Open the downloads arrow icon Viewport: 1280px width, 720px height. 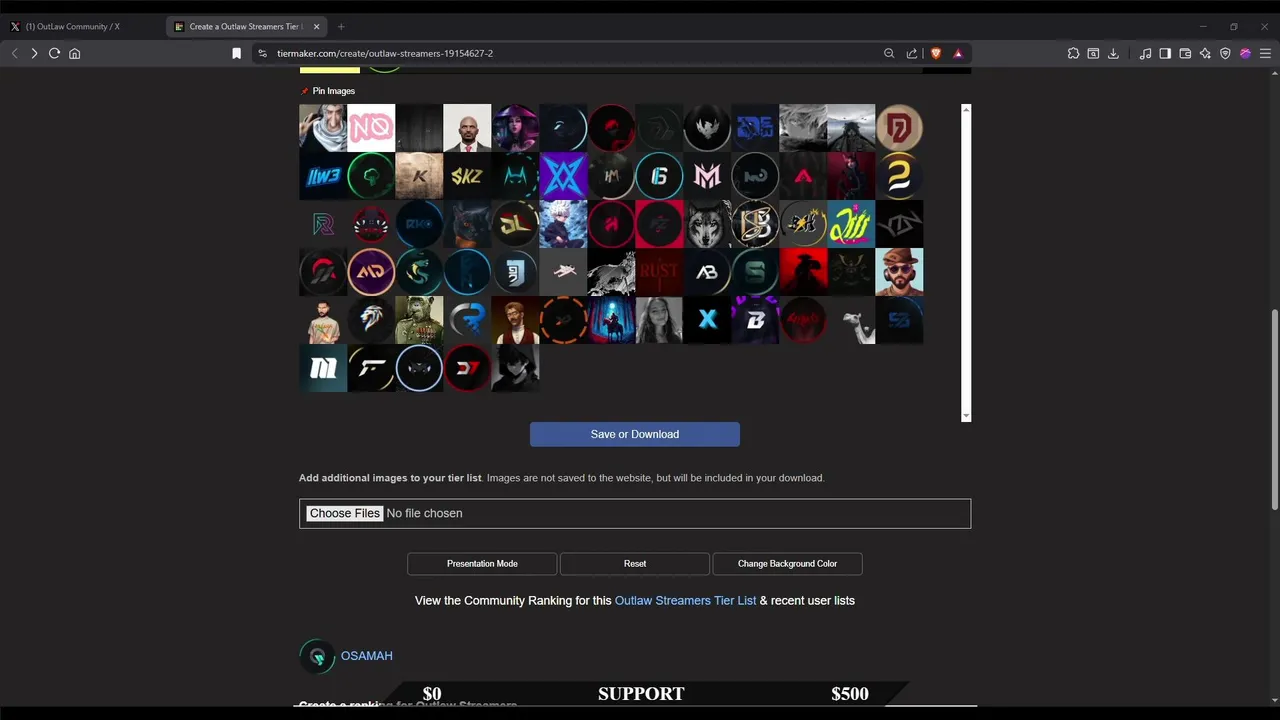click(x=1113, y=53)
